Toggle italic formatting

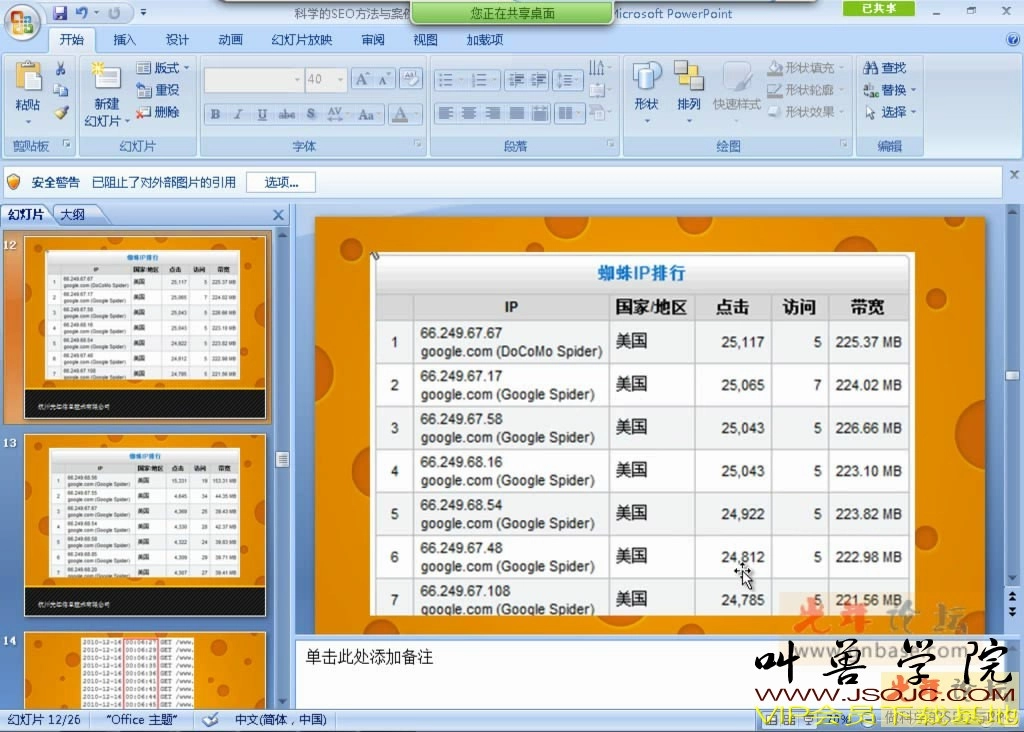click(237, 114)
